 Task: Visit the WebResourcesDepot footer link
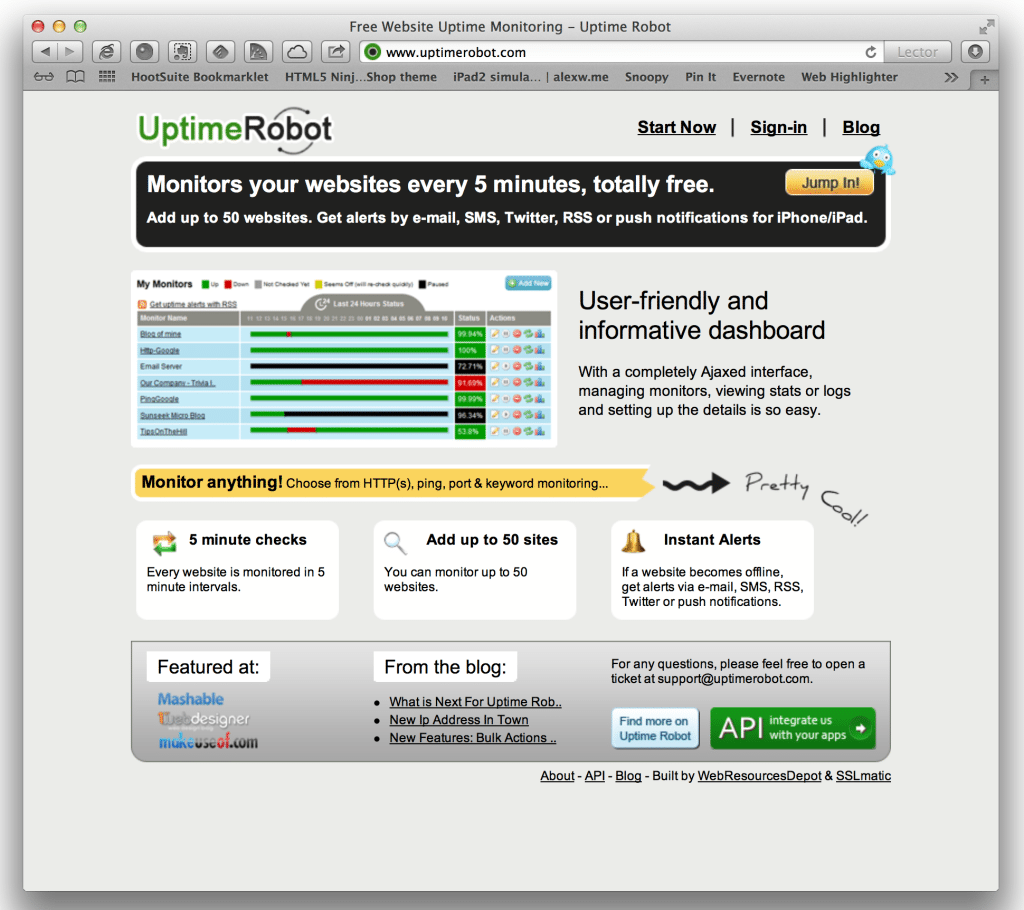point(760,775)
